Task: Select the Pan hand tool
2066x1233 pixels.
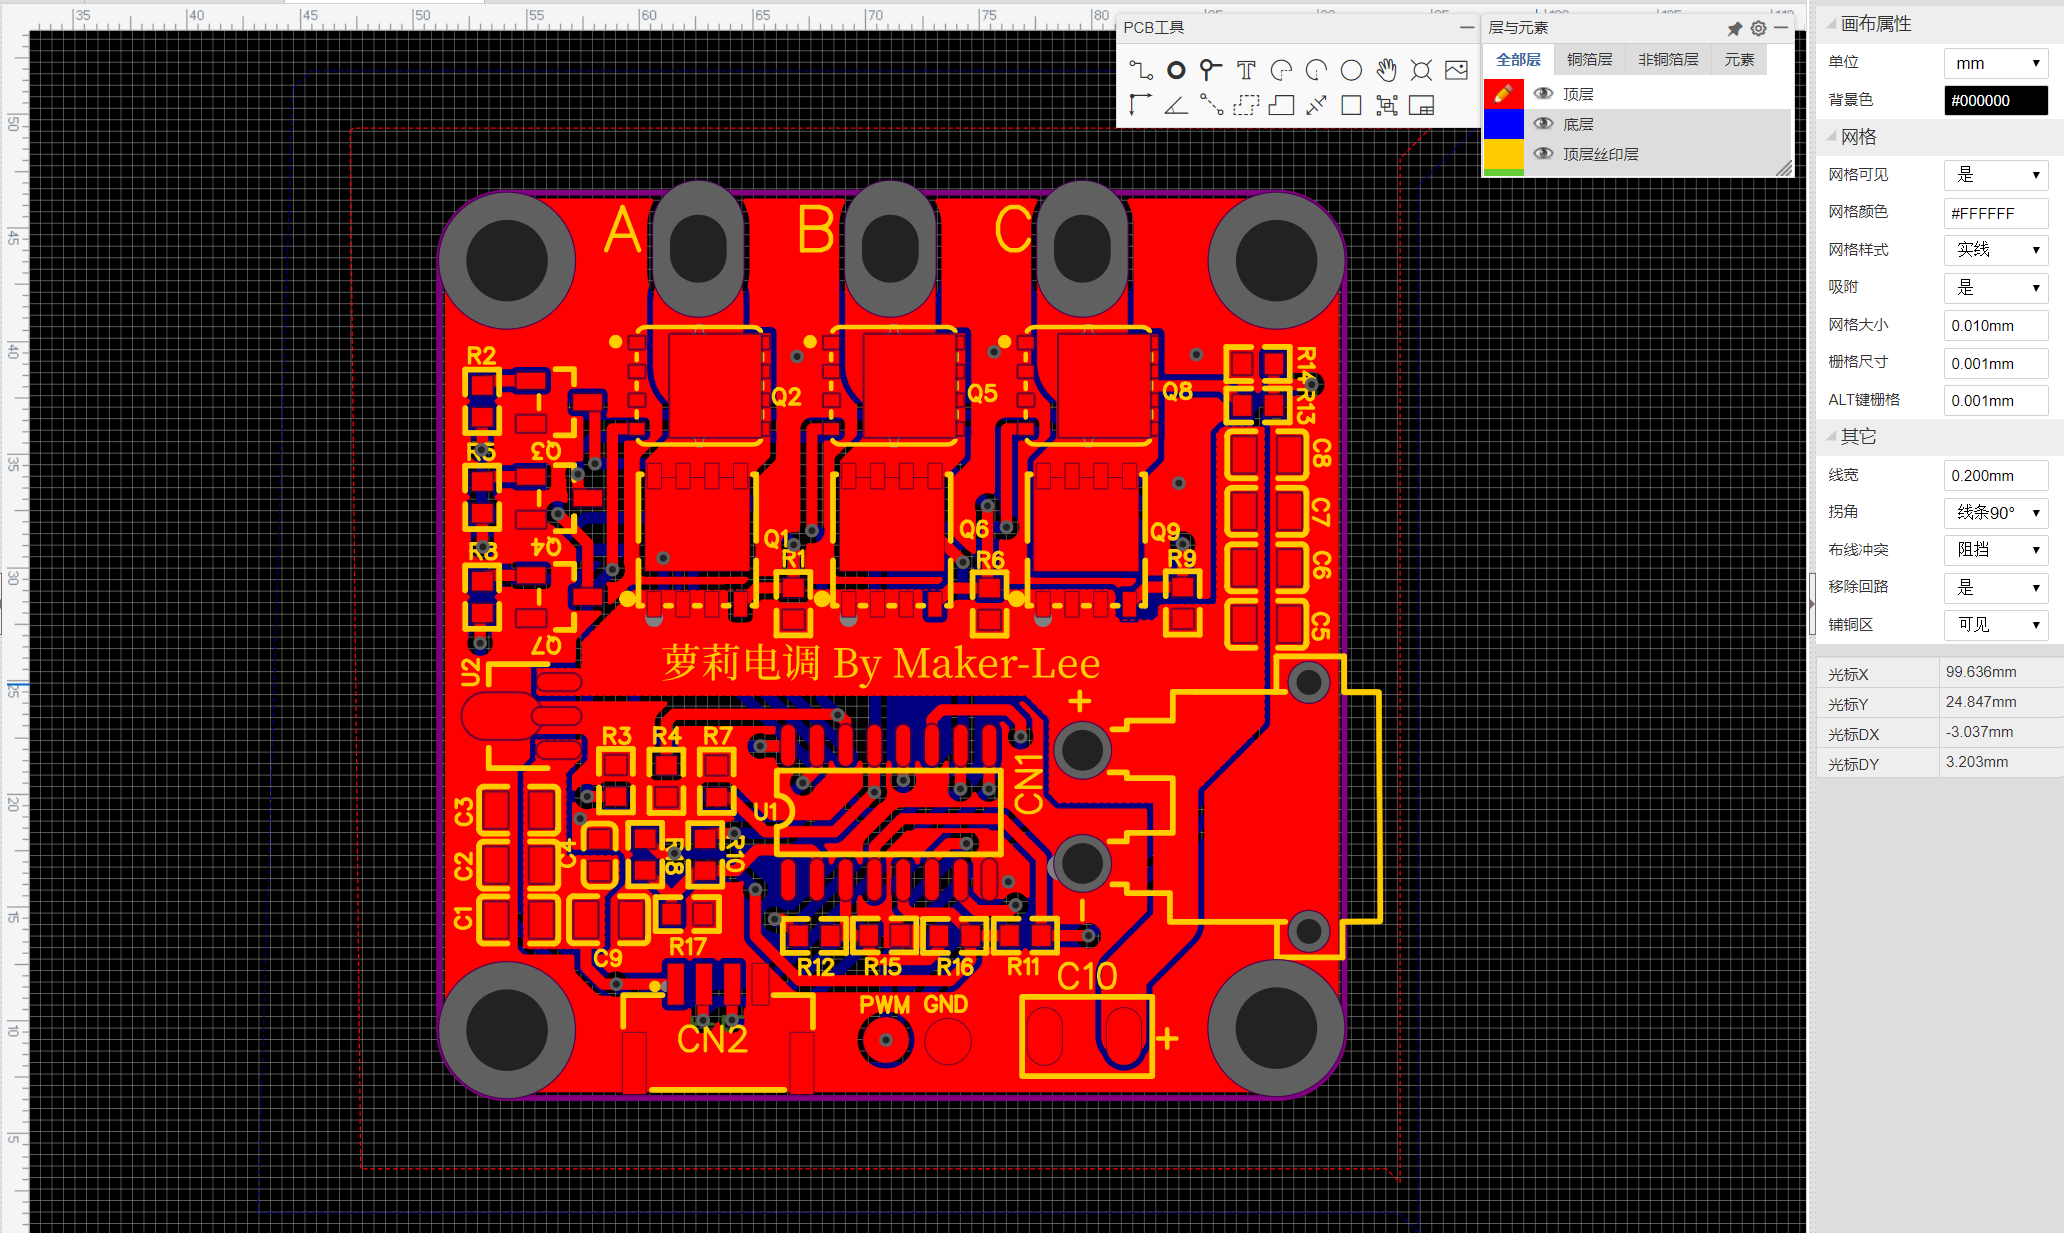Action: (1386, 70)
